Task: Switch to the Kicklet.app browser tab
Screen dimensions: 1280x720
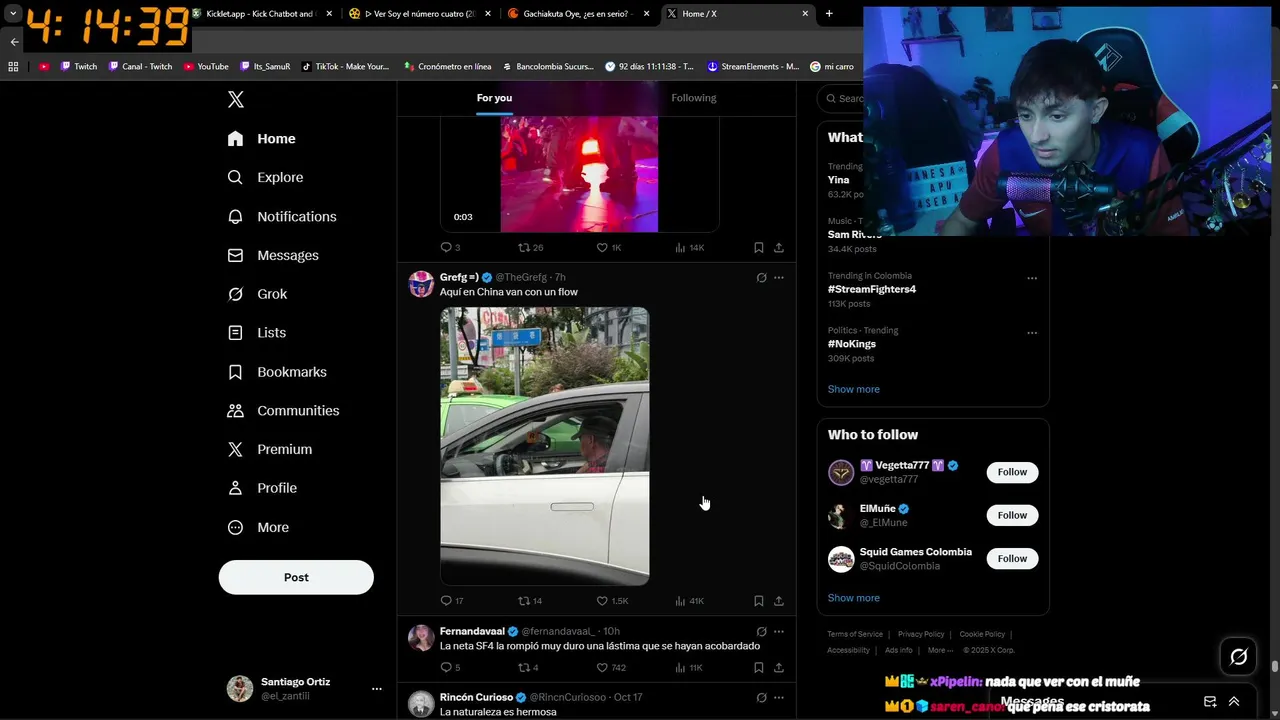Action: [260, 14]
